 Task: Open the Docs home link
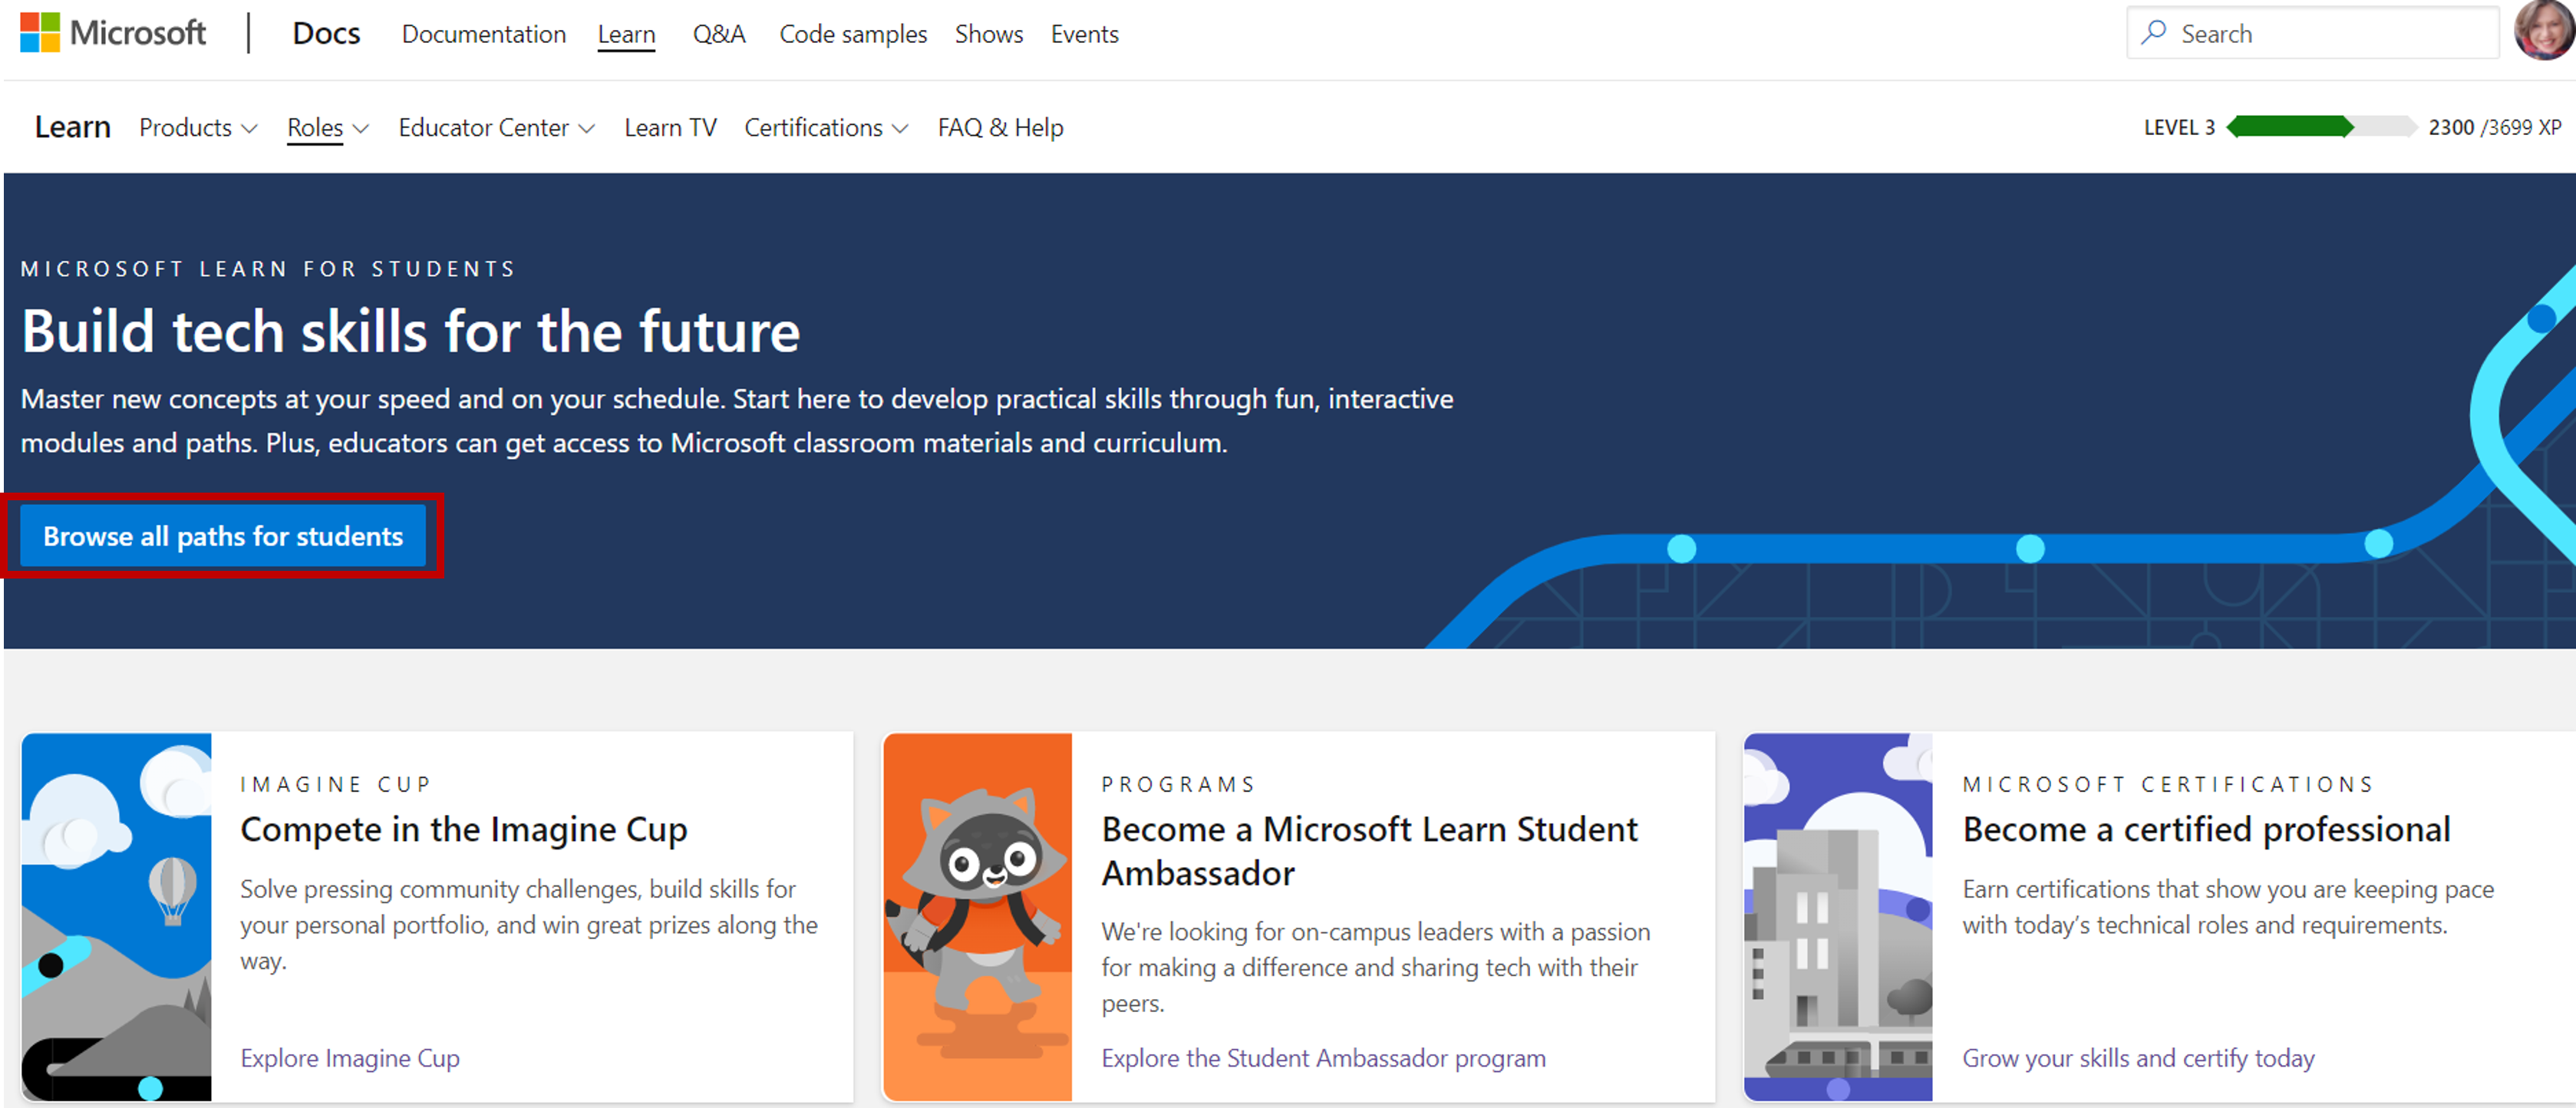point(326,33)
